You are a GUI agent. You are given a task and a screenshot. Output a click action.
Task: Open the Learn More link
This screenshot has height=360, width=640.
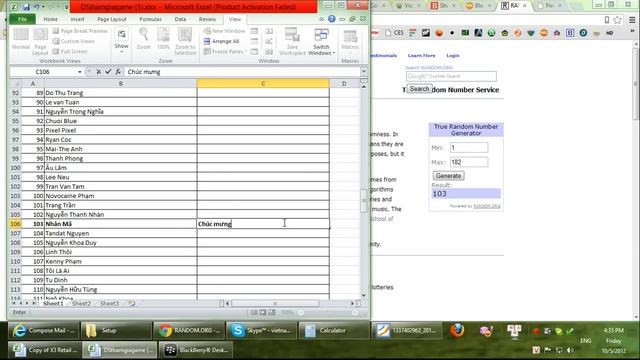coord(421,56)
